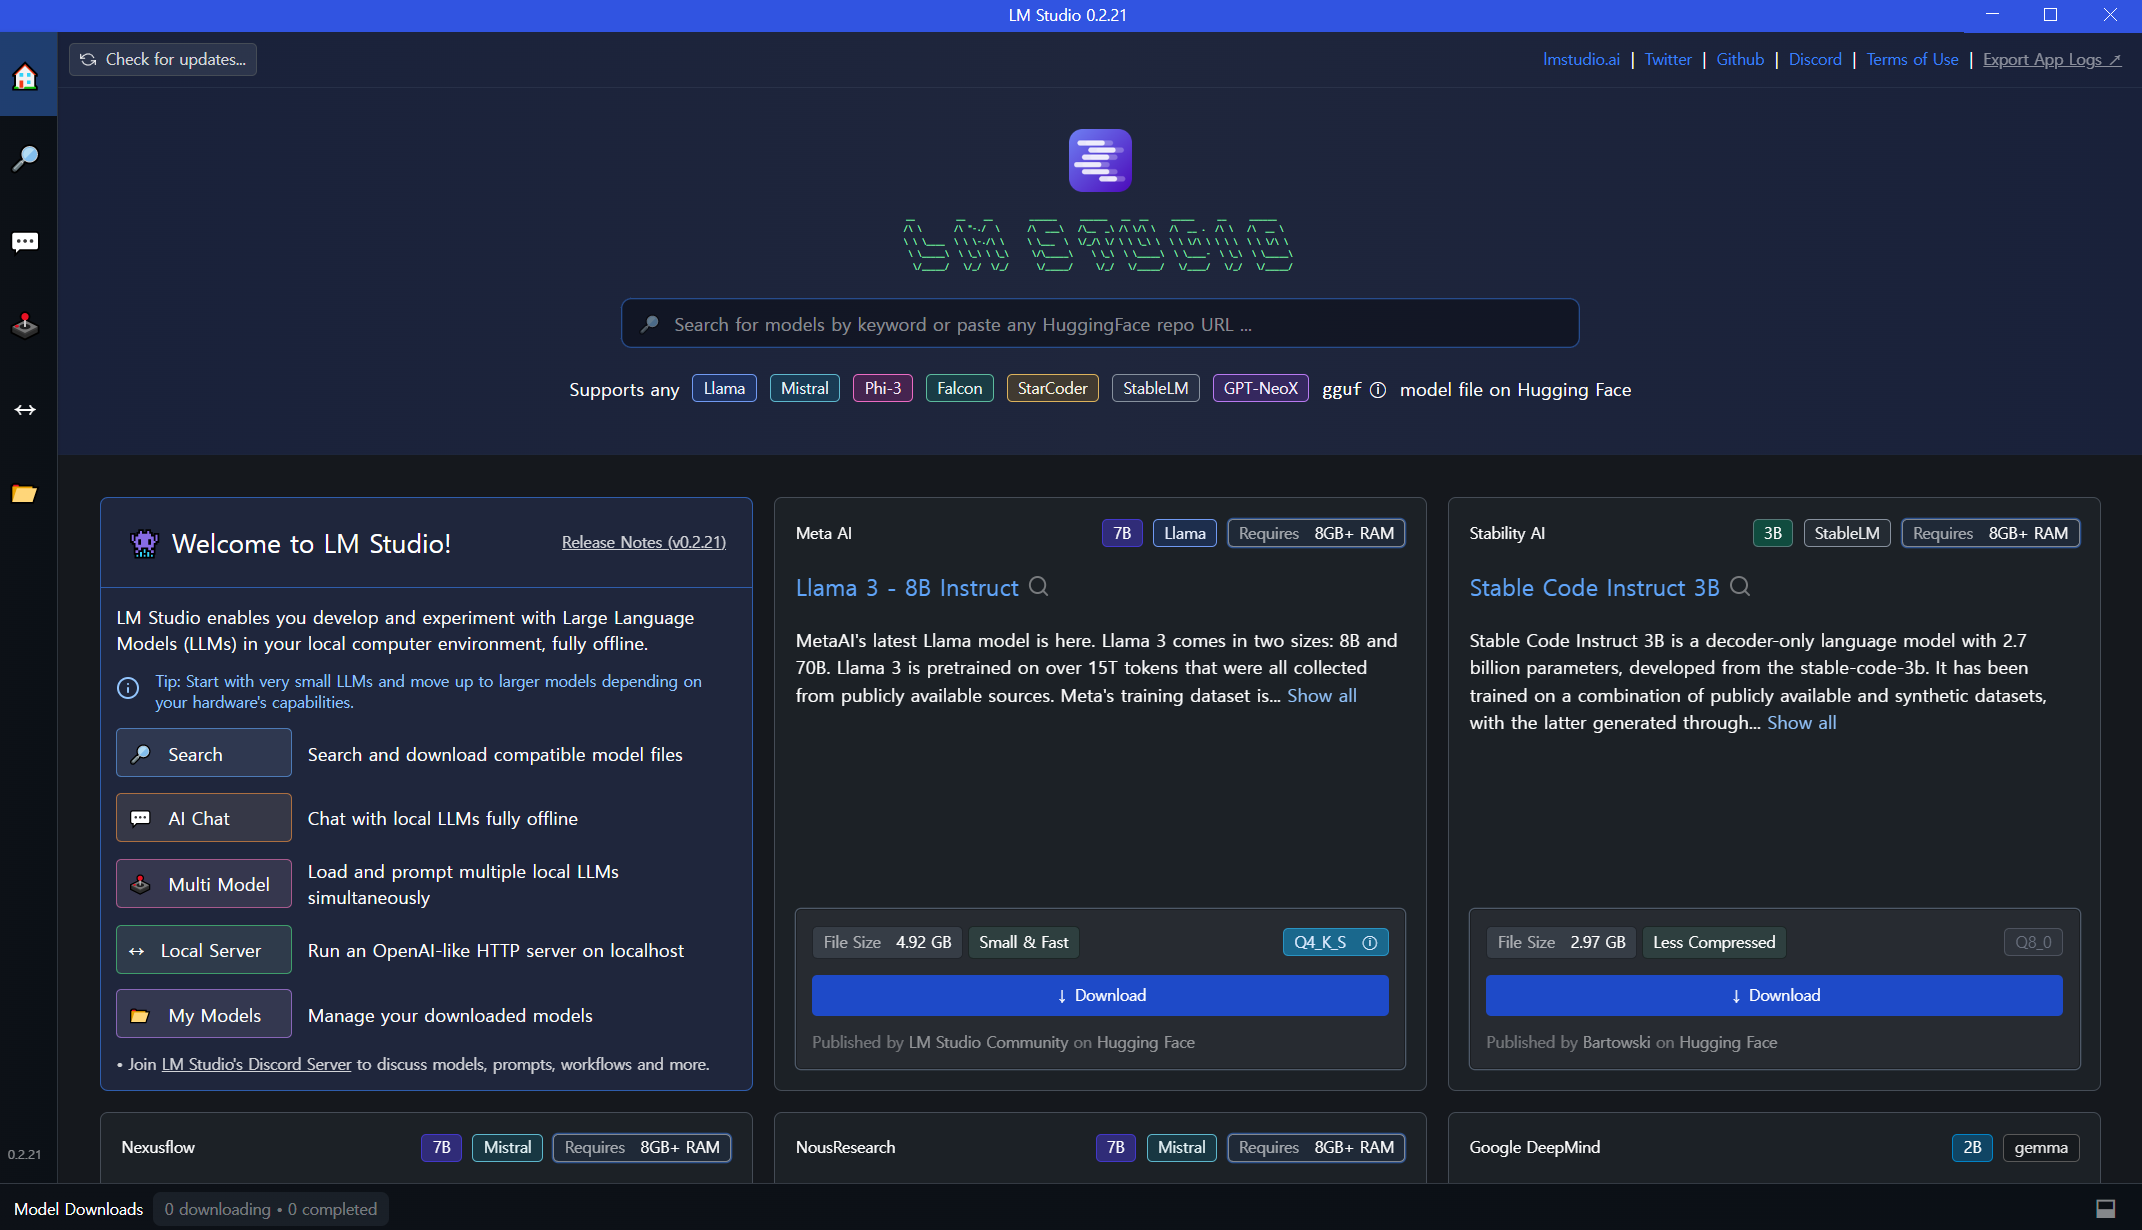2142x1230 pixels.
Task: Open the Stable Code Instruct 3B title
Action: click(x=1594, y=588)
